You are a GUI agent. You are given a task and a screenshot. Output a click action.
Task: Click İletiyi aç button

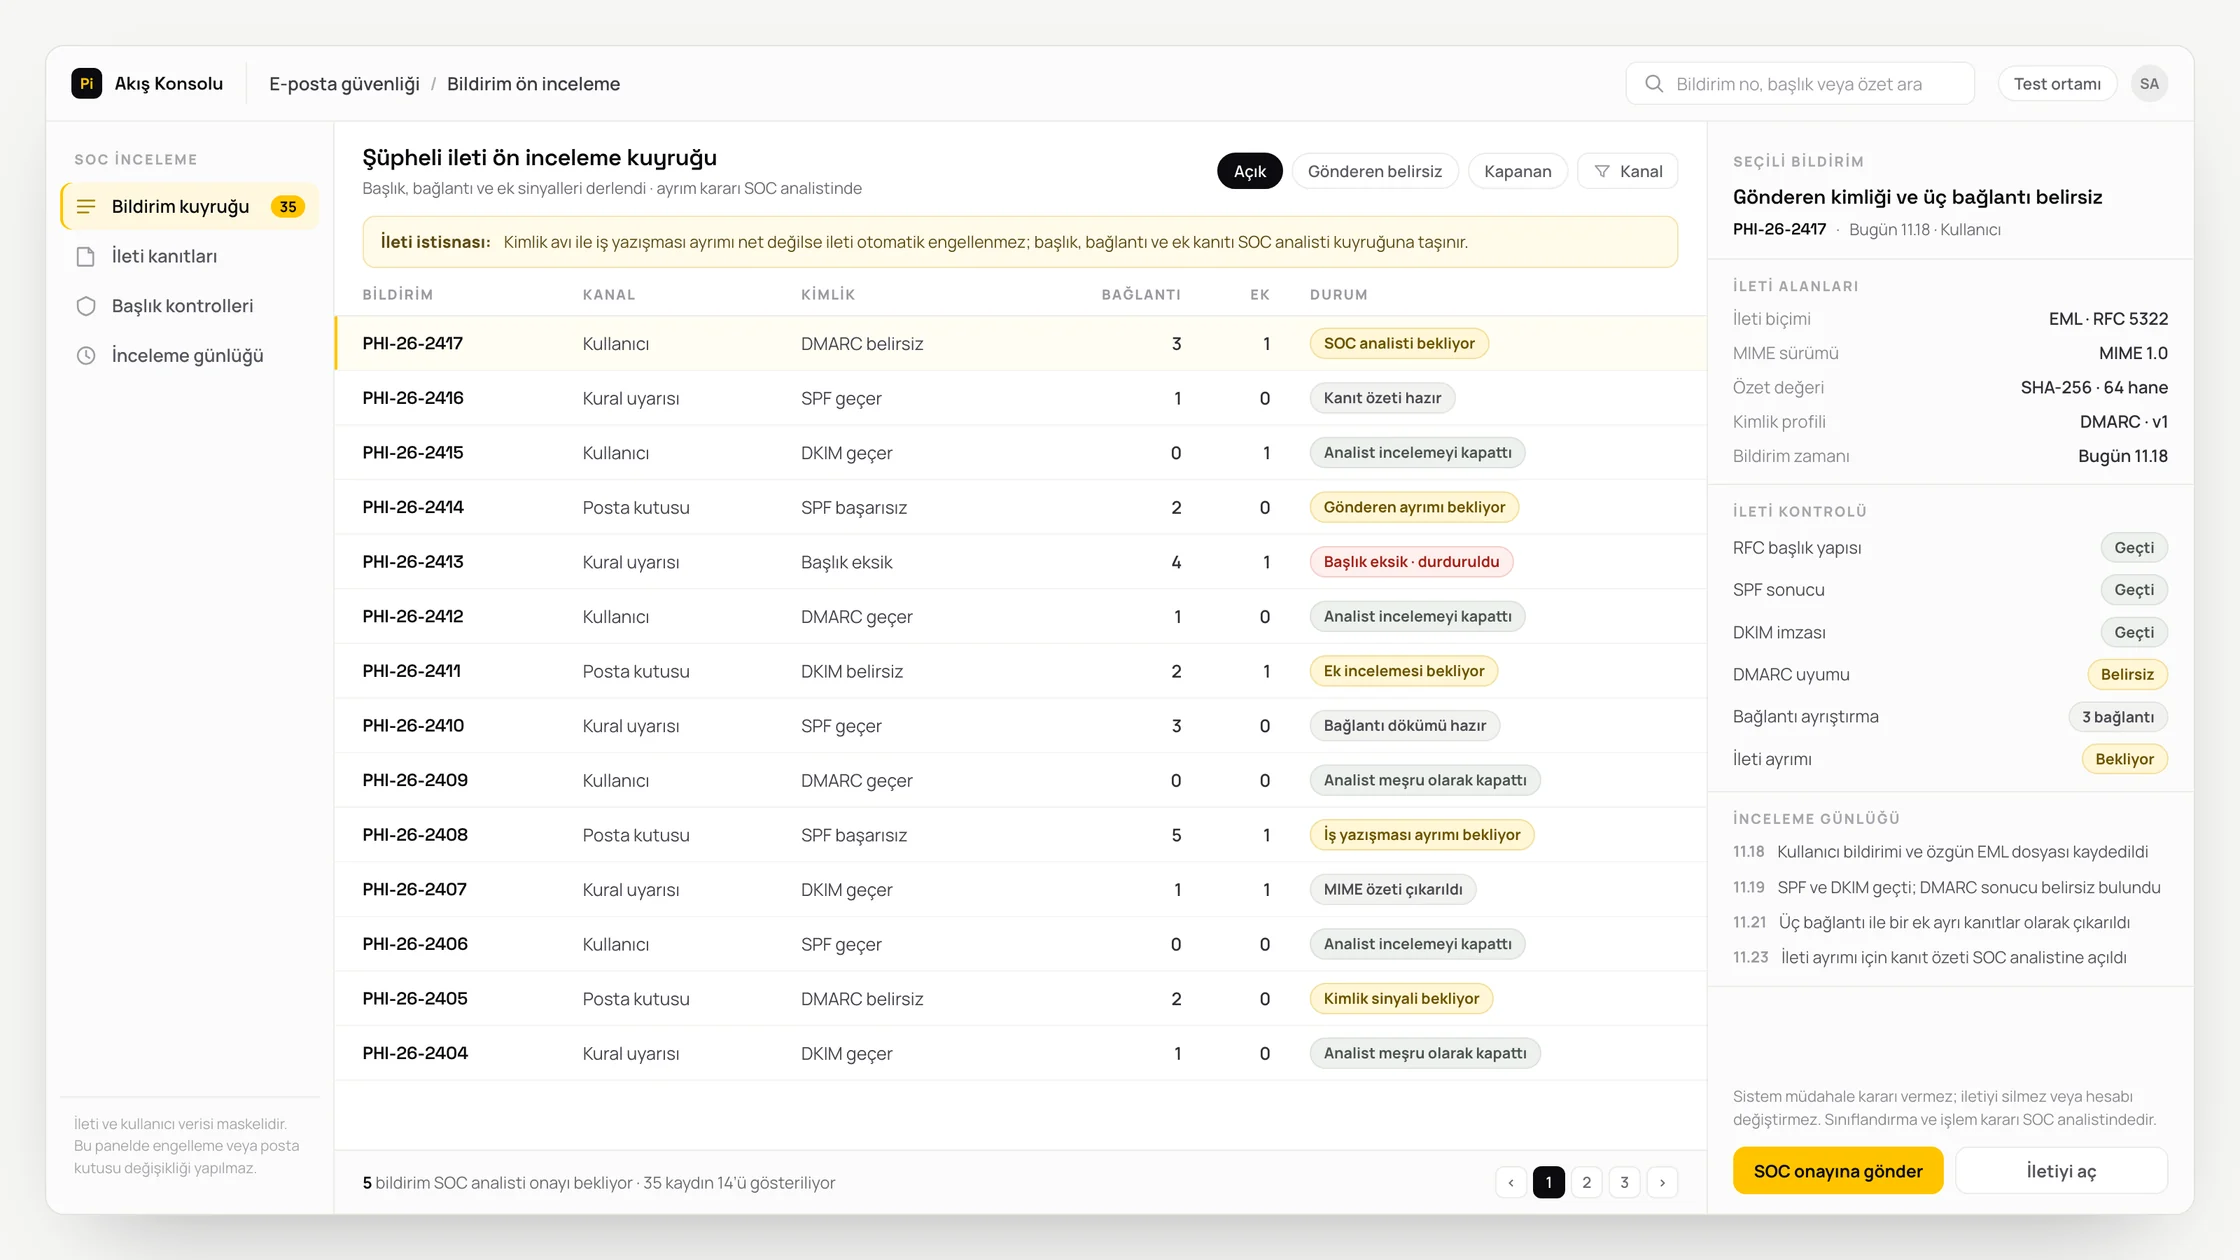click(x=2061, y=1171)
